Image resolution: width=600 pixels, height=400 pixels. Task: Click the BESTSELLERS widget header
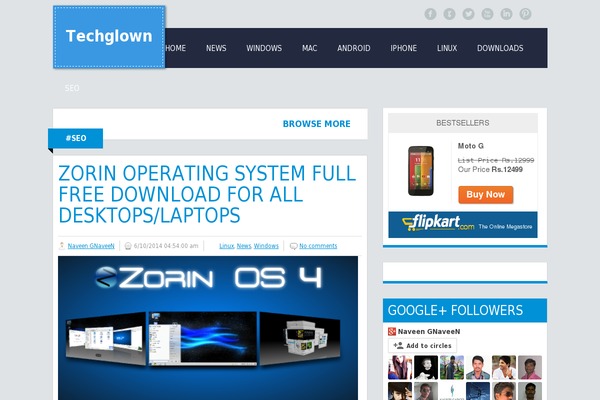(x=463, y=123)
